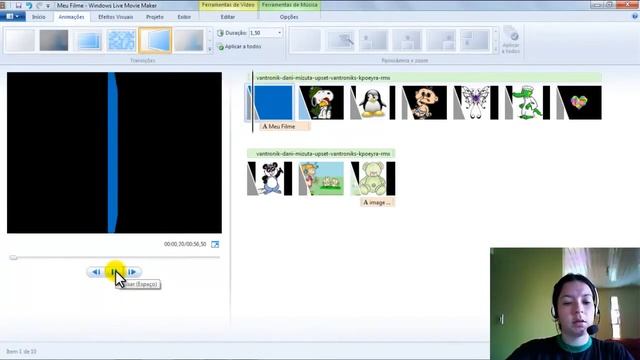Click the 00:00,20/00:56,50 timecode text
Image resolution: width=640 pixels, height=360 pixels.
pyautogui.click(x=185, y=244)
